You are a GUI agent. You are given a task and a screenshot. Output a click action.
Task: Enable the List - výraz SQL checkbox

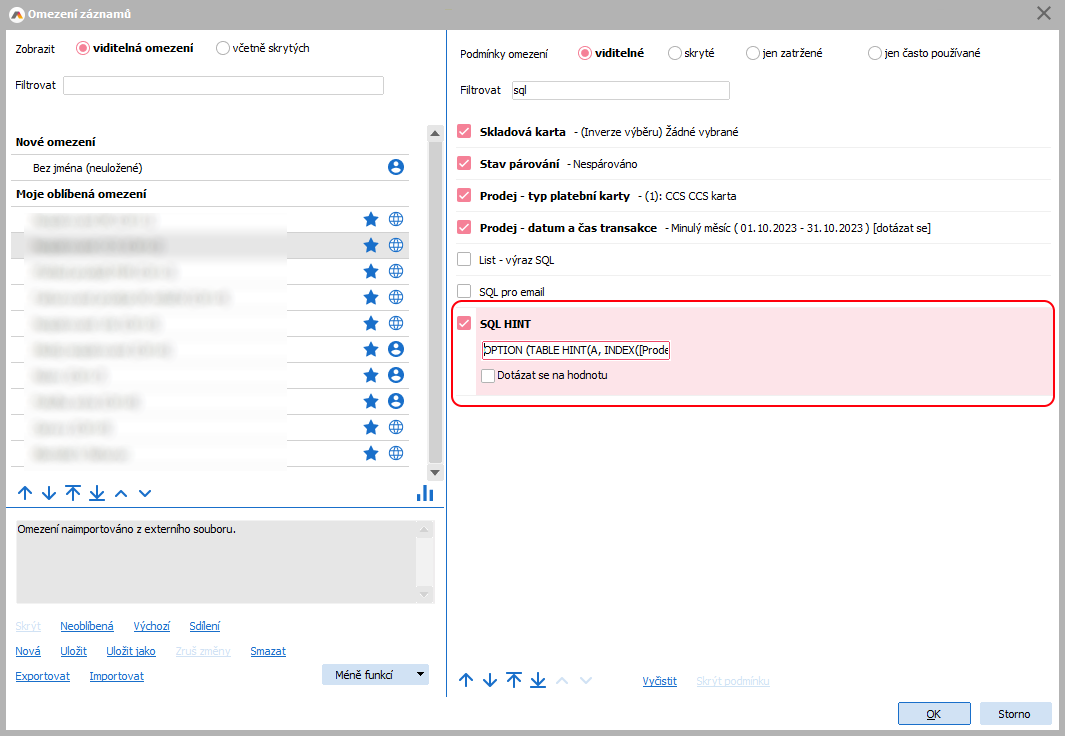click(464, 260)
